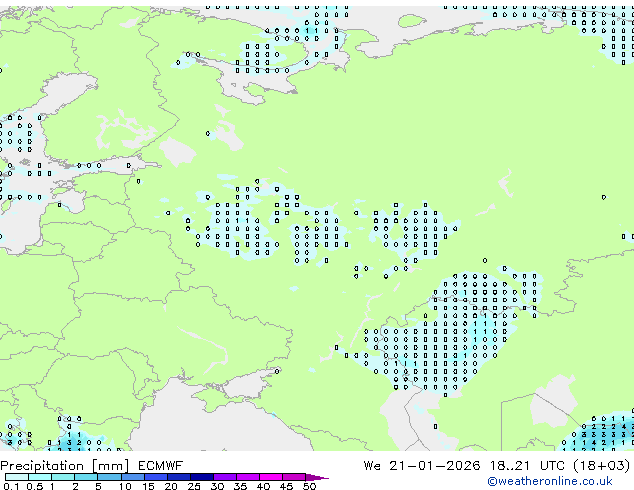
Task: Select the 5–10 mm legend color swatch
Action: click(109, 477)
